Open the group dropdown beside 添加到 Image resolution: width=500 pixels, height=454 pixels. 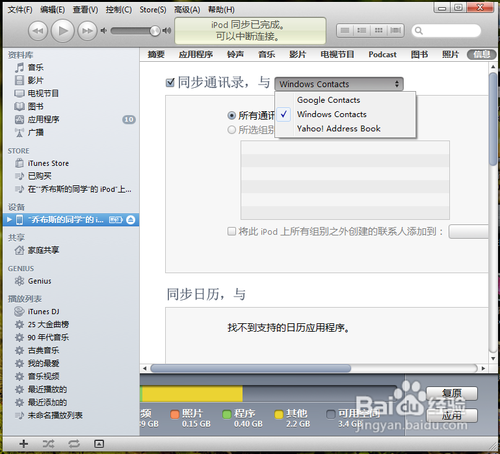click(x=469, y=232)
